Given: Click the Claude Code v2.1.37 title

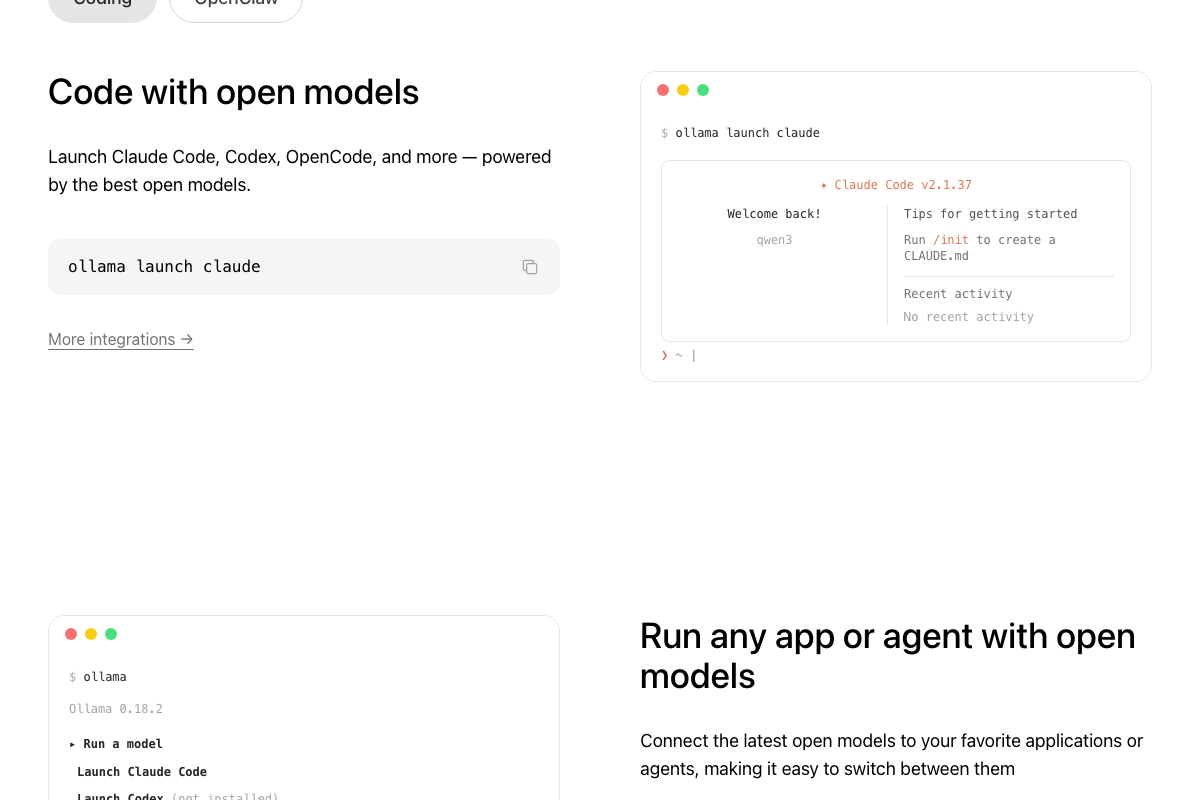Looking at the screenshot, I should click(896, 185).
